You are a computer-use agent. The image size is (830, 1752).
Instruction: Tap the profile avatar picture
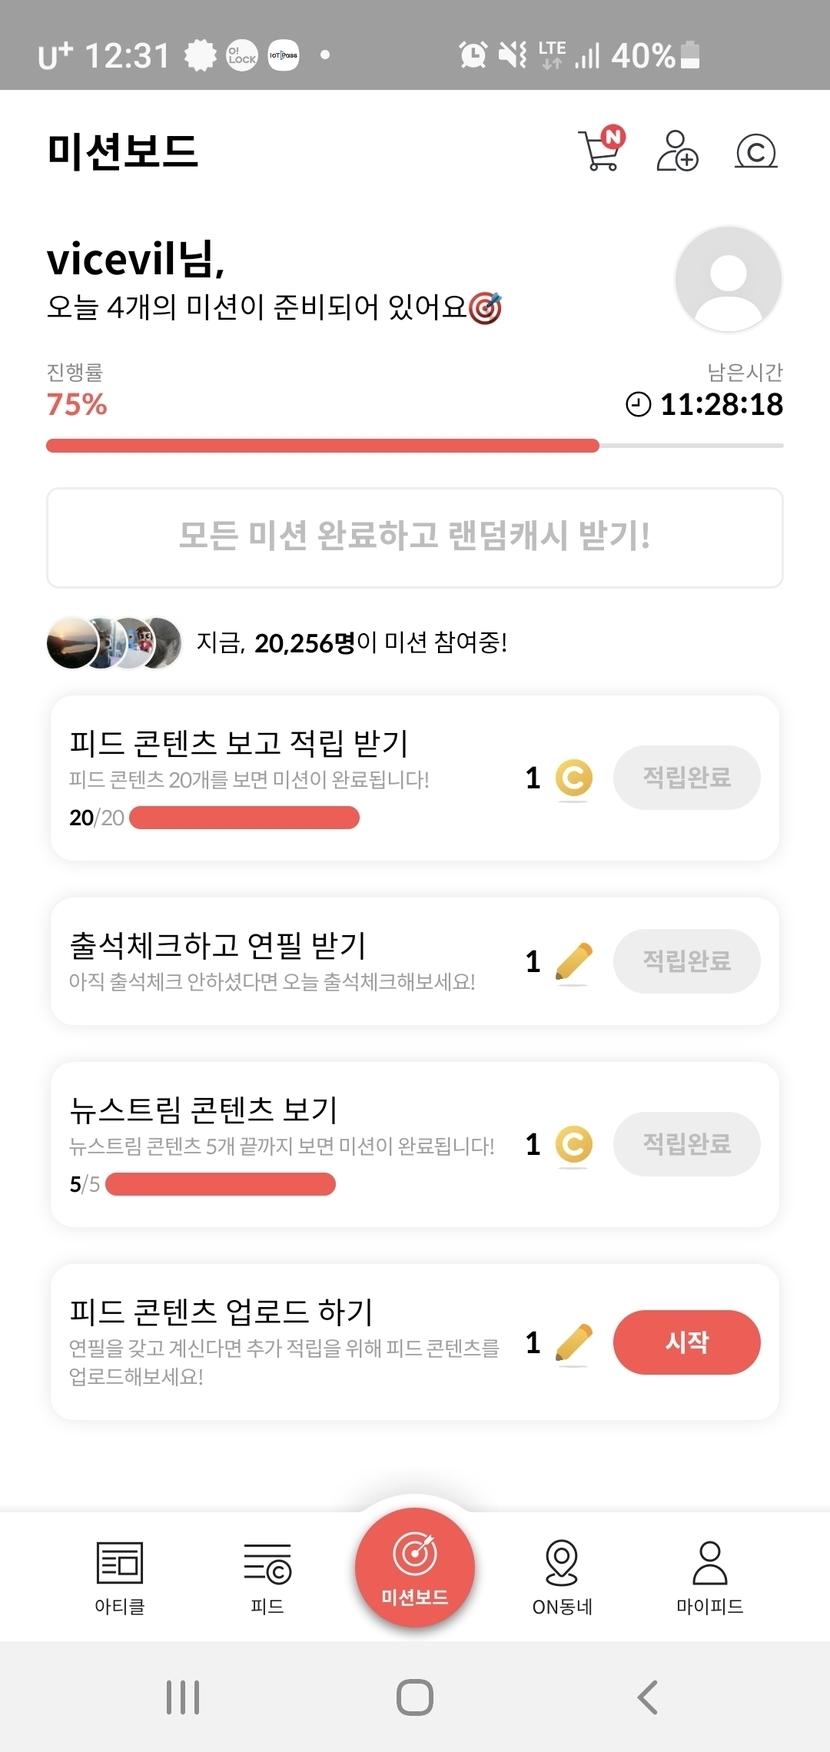tap(728, 279)
